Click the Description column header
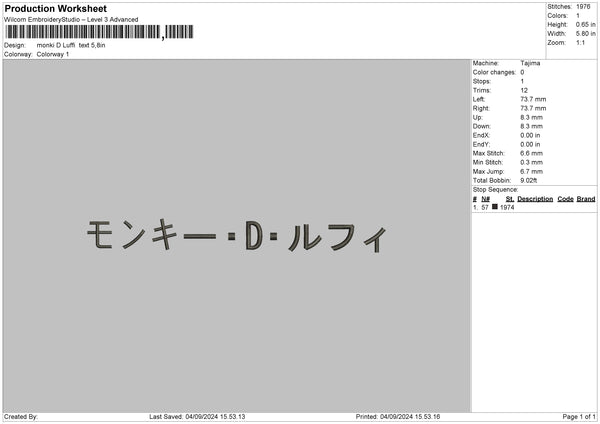 pos(535,199)
